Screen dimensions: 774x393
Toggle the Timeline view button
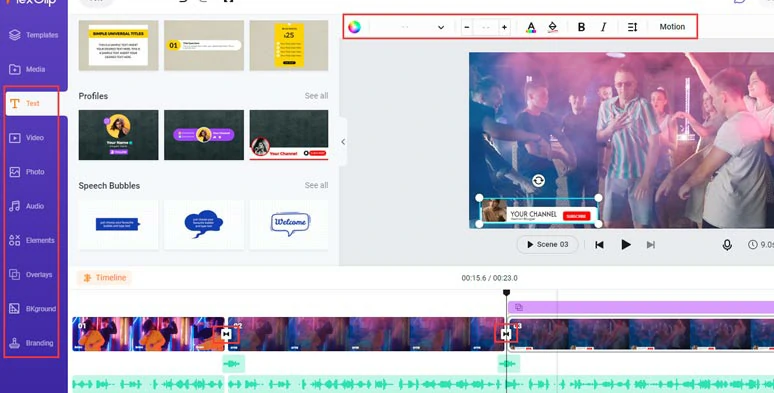(104, 277)
